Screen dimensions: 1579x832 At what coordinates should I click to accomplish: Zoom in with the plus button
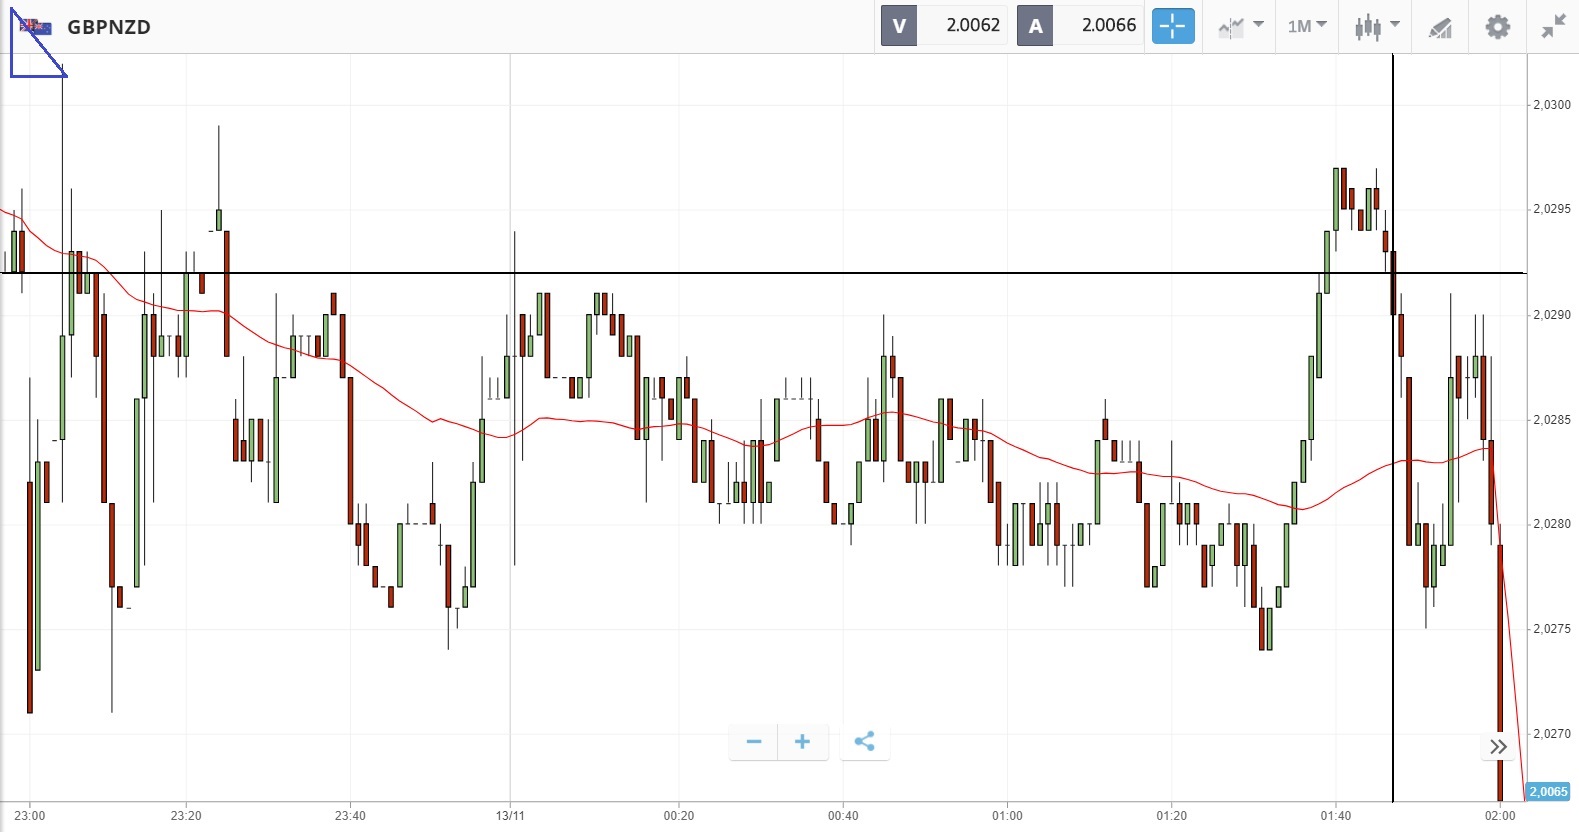pyautogui.click(x=802, y=742)
